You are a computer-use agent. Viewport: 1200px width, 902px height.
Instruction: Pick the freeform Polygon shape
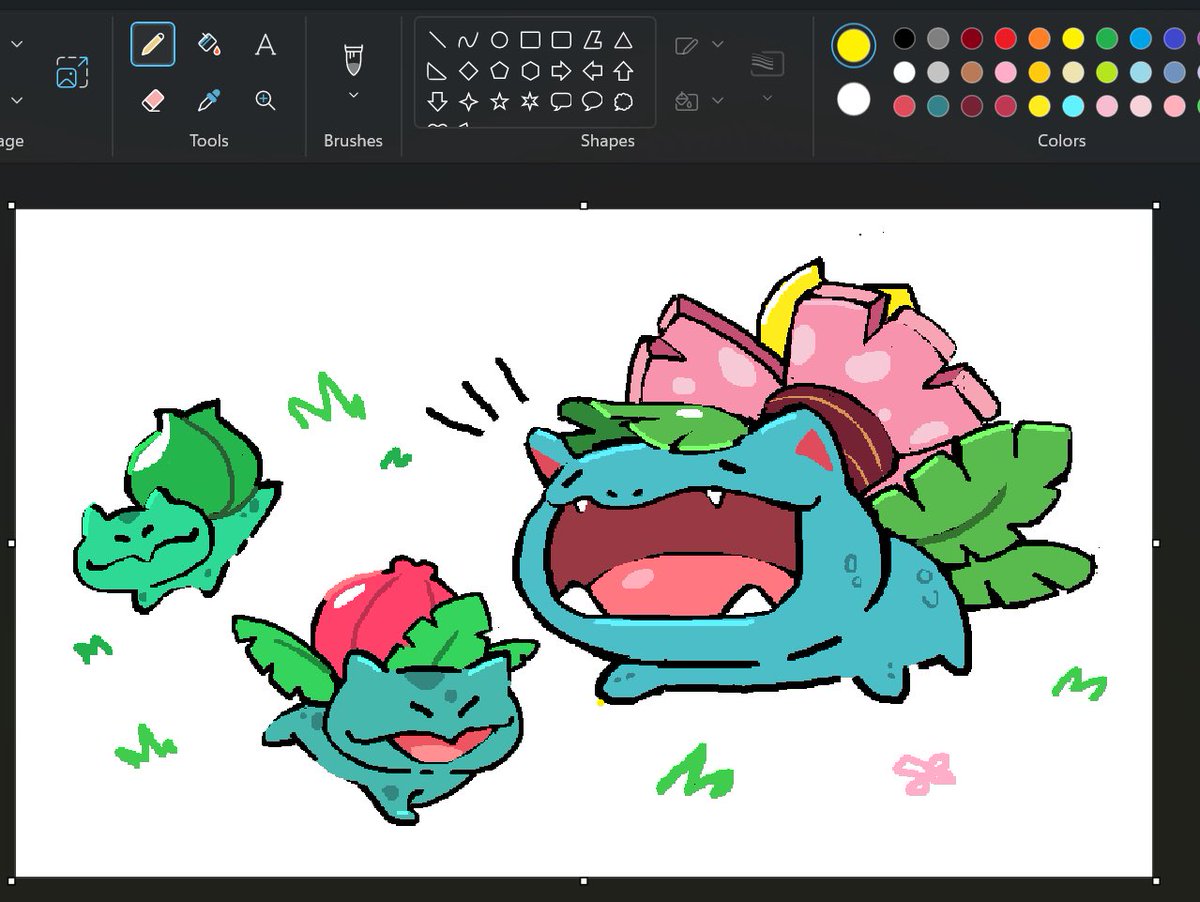pos(592,41)
